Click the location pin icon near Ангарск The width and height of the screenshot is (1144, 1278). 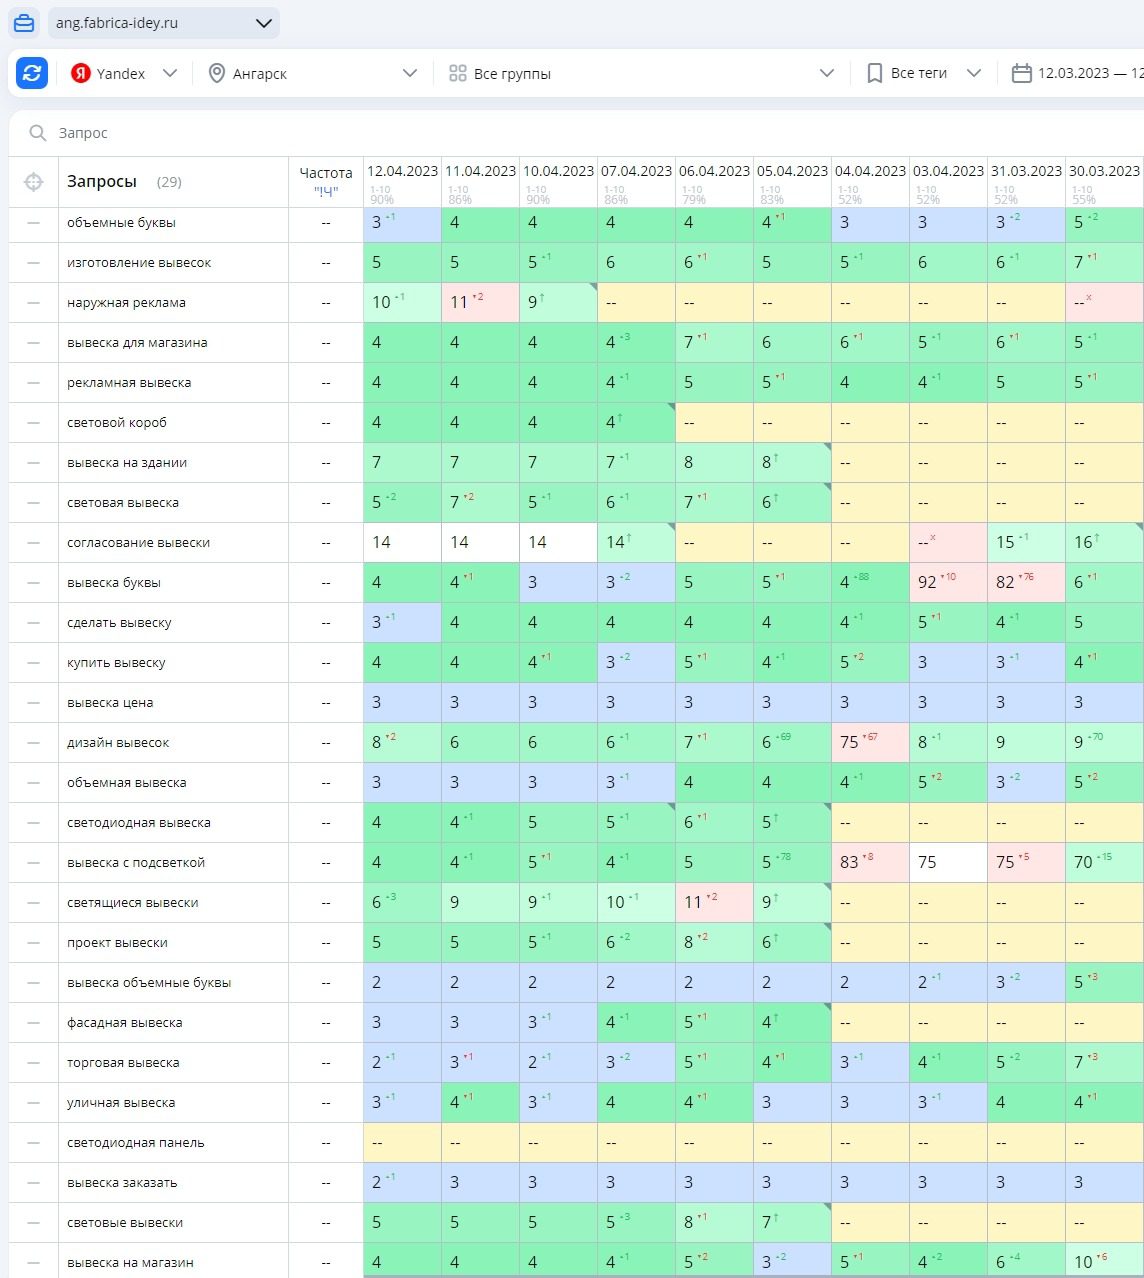tap(216, 73)
